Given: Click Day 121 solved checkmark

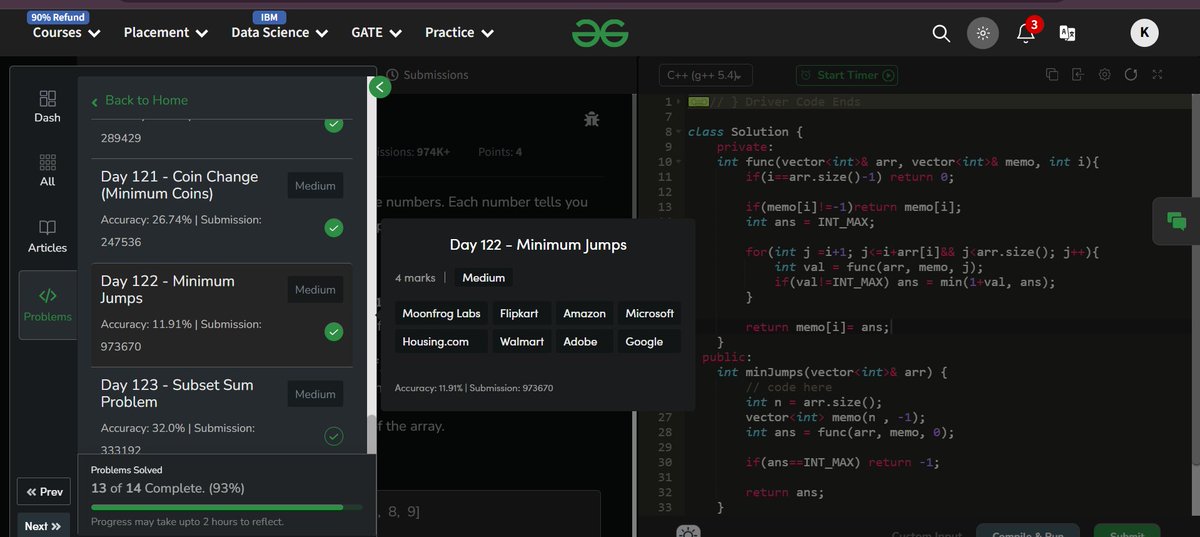Looking at the screenshot, I should point(334,228).
